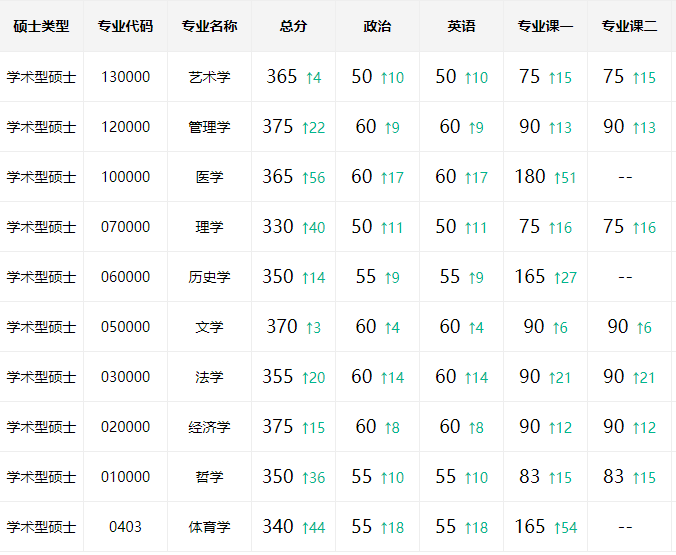Click the 艺术学 major name
The height and width of the screenshot is (555, 676).
(209, 77)
